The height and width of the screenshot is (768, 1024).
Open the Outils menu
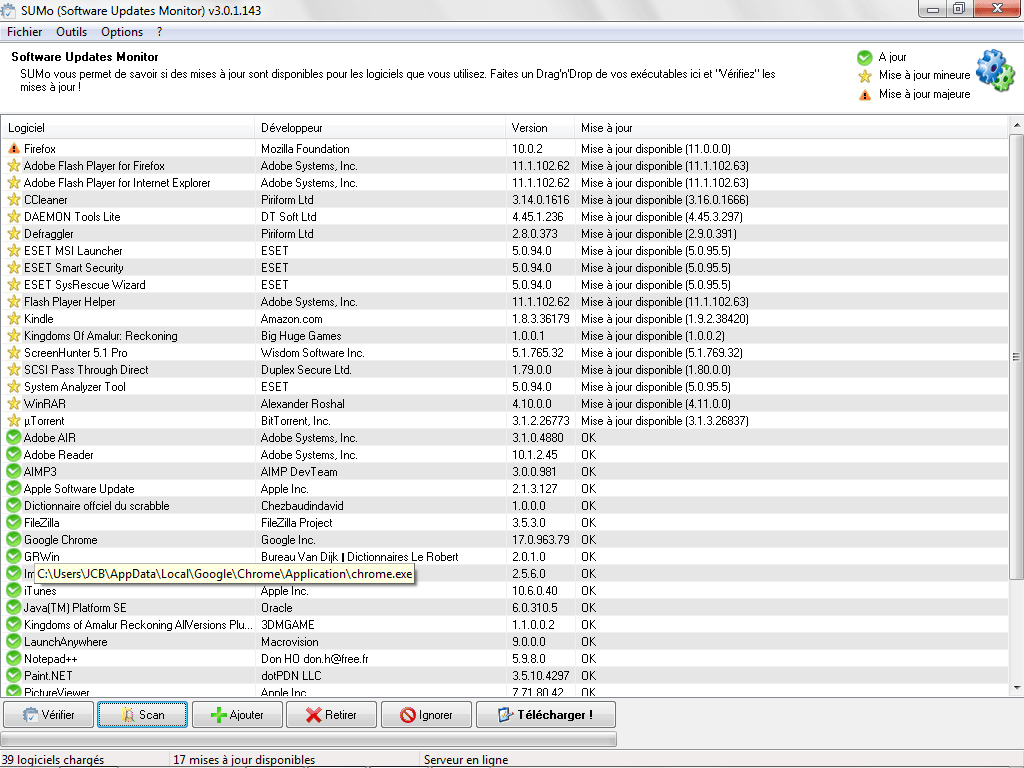(x=72, y=32)
